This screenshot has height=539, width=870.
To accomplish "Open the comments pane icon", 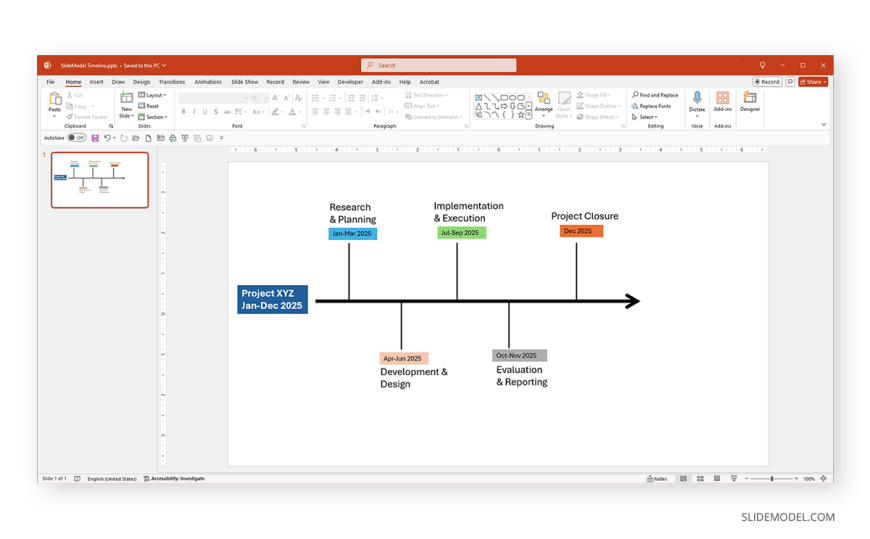I will (x=790, y=82).
